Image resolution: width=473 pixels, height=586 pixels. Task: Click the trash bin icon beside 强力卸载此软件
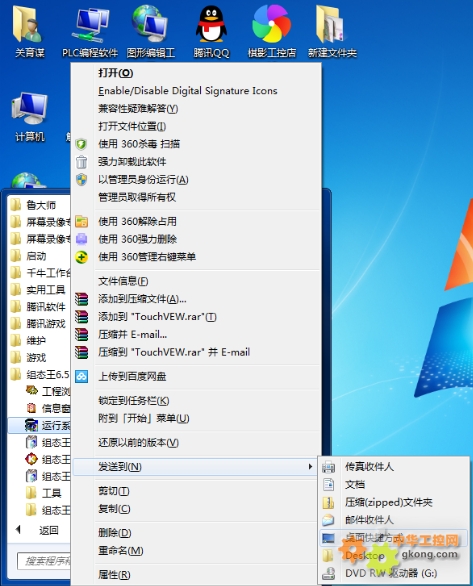tap(81, 162)
